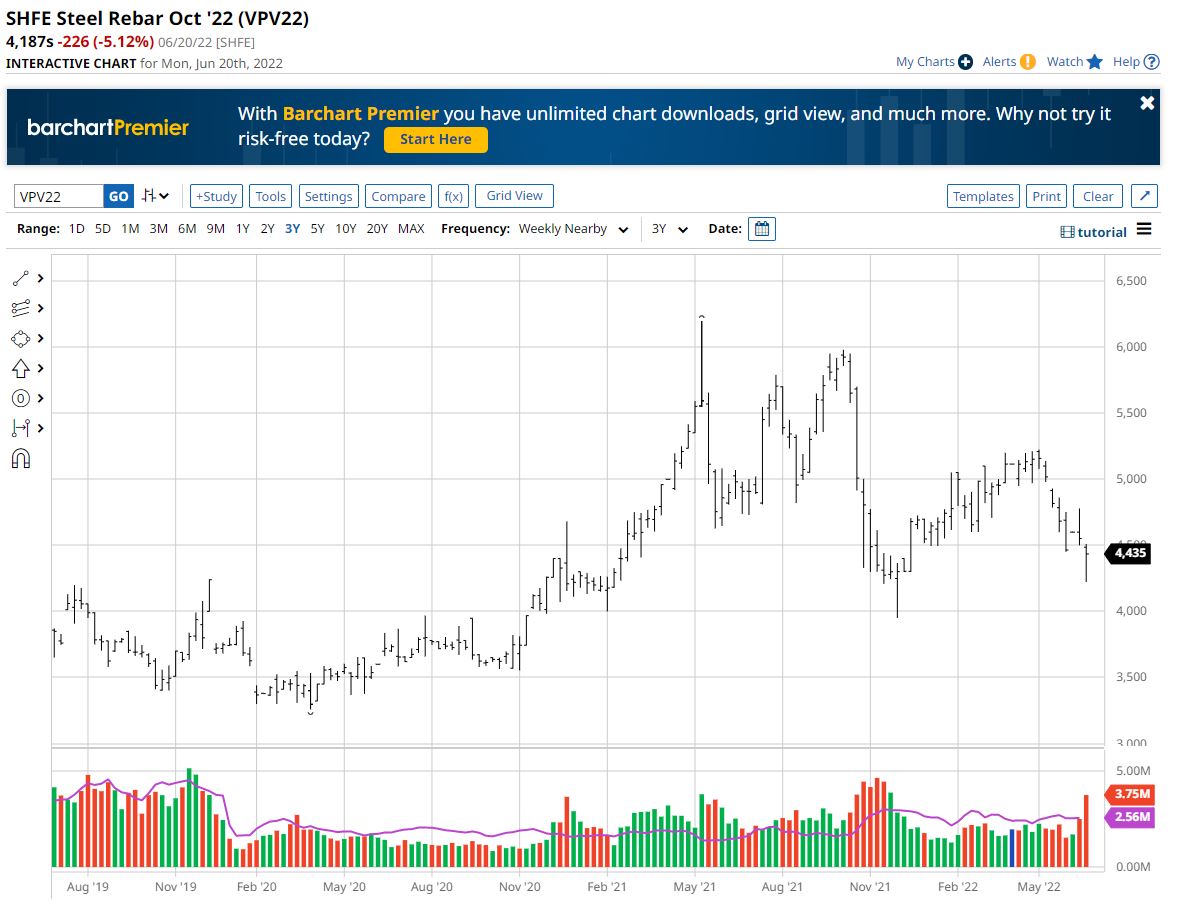This screenshot has width=1180, height=916.
Task: Click the +Study button
Action: point(216,196)
